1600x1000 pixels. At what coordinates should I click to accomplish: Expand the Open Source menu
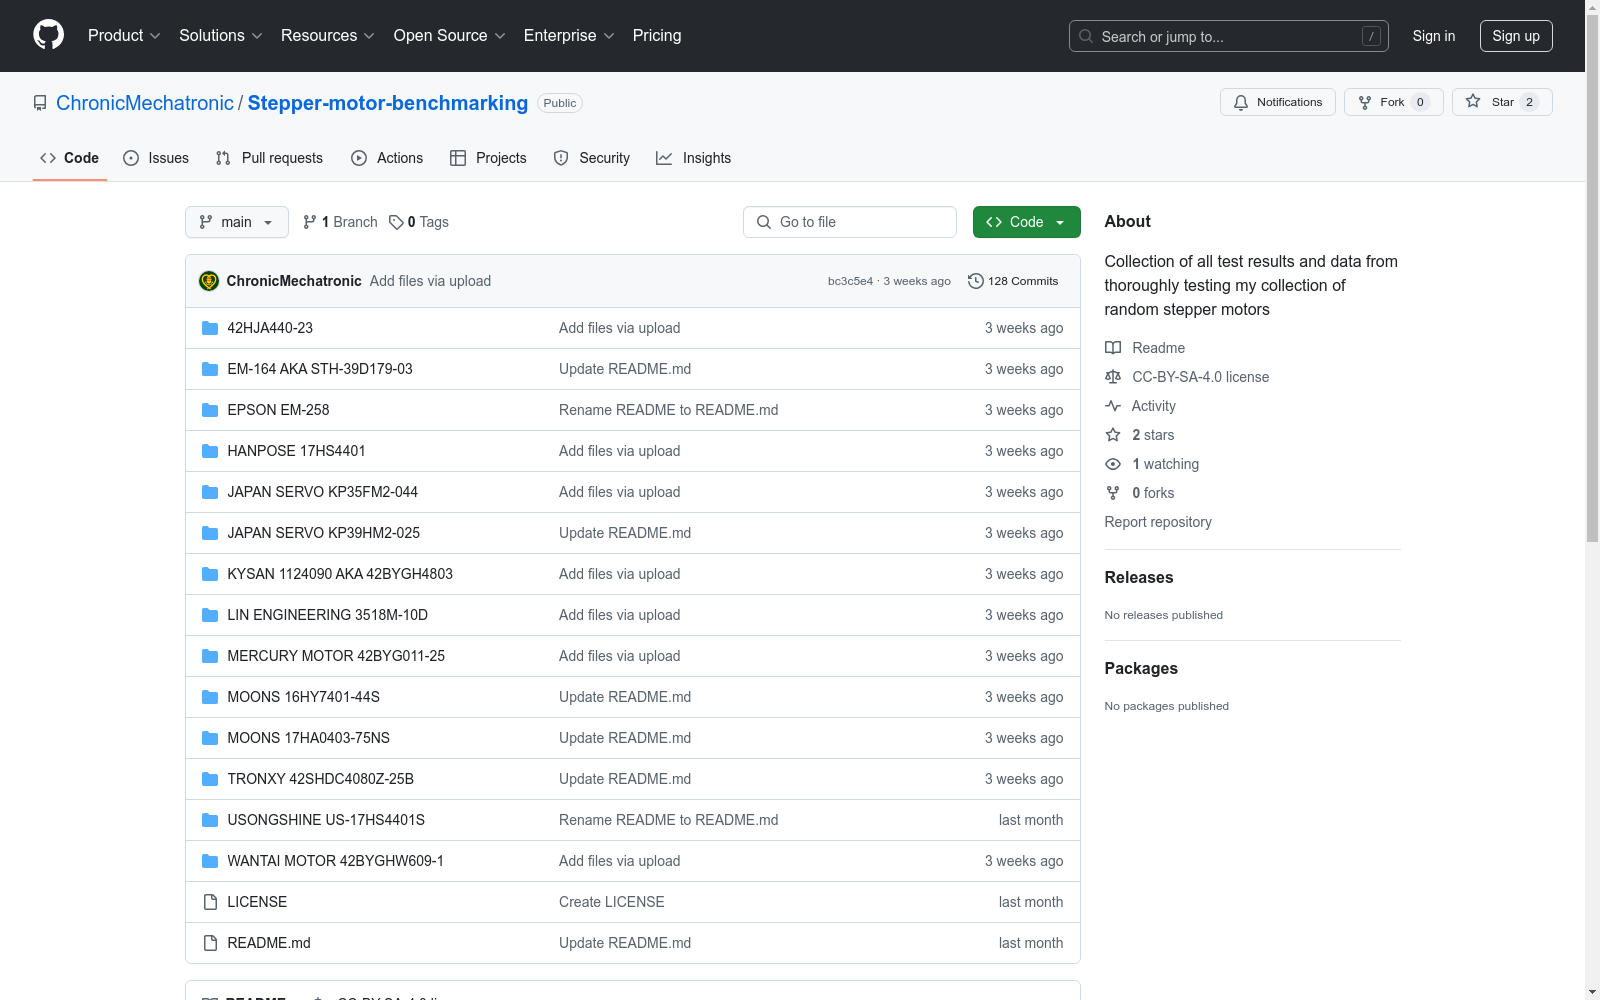tap(450, 35)
